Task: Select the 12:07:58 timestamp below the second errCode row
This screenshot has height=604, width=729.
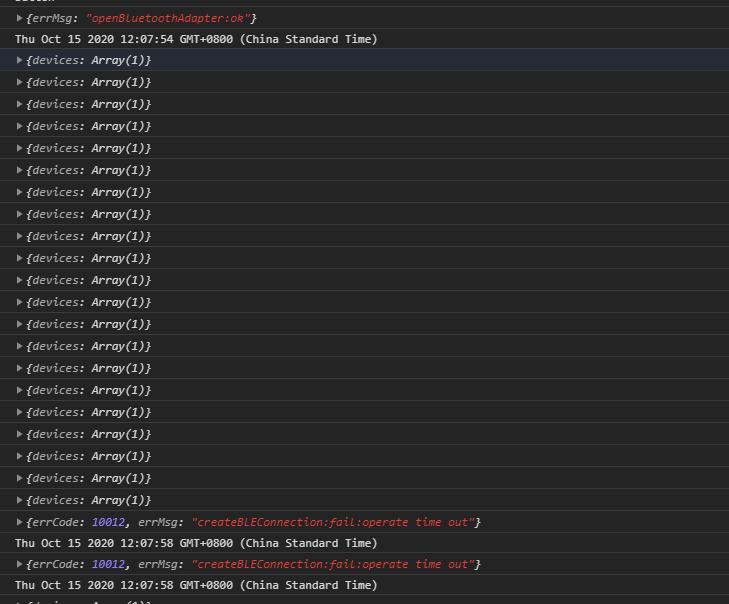Action: [x=196, y=585]
